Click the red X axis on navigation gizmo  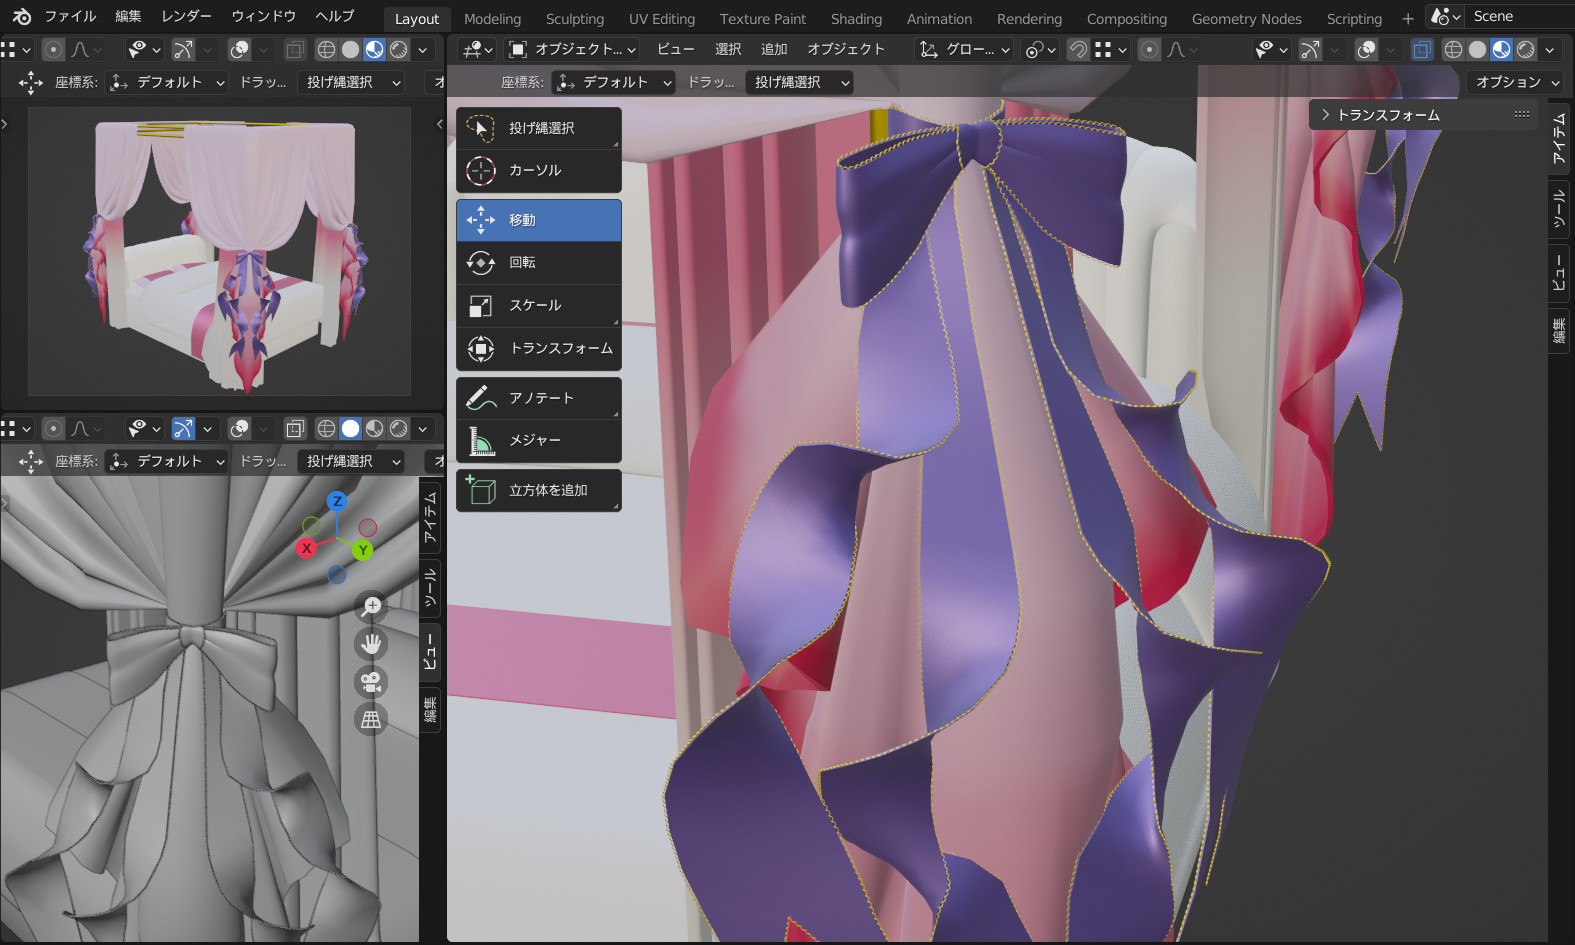click(x=307, y=548)
